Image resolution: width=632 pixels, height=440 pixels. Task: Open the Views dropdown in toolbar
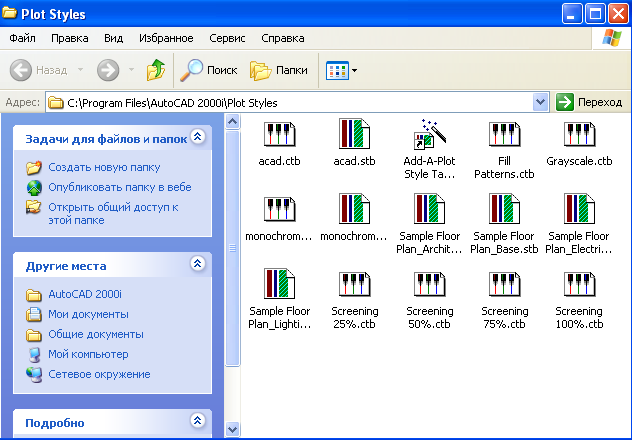point(342,70)
